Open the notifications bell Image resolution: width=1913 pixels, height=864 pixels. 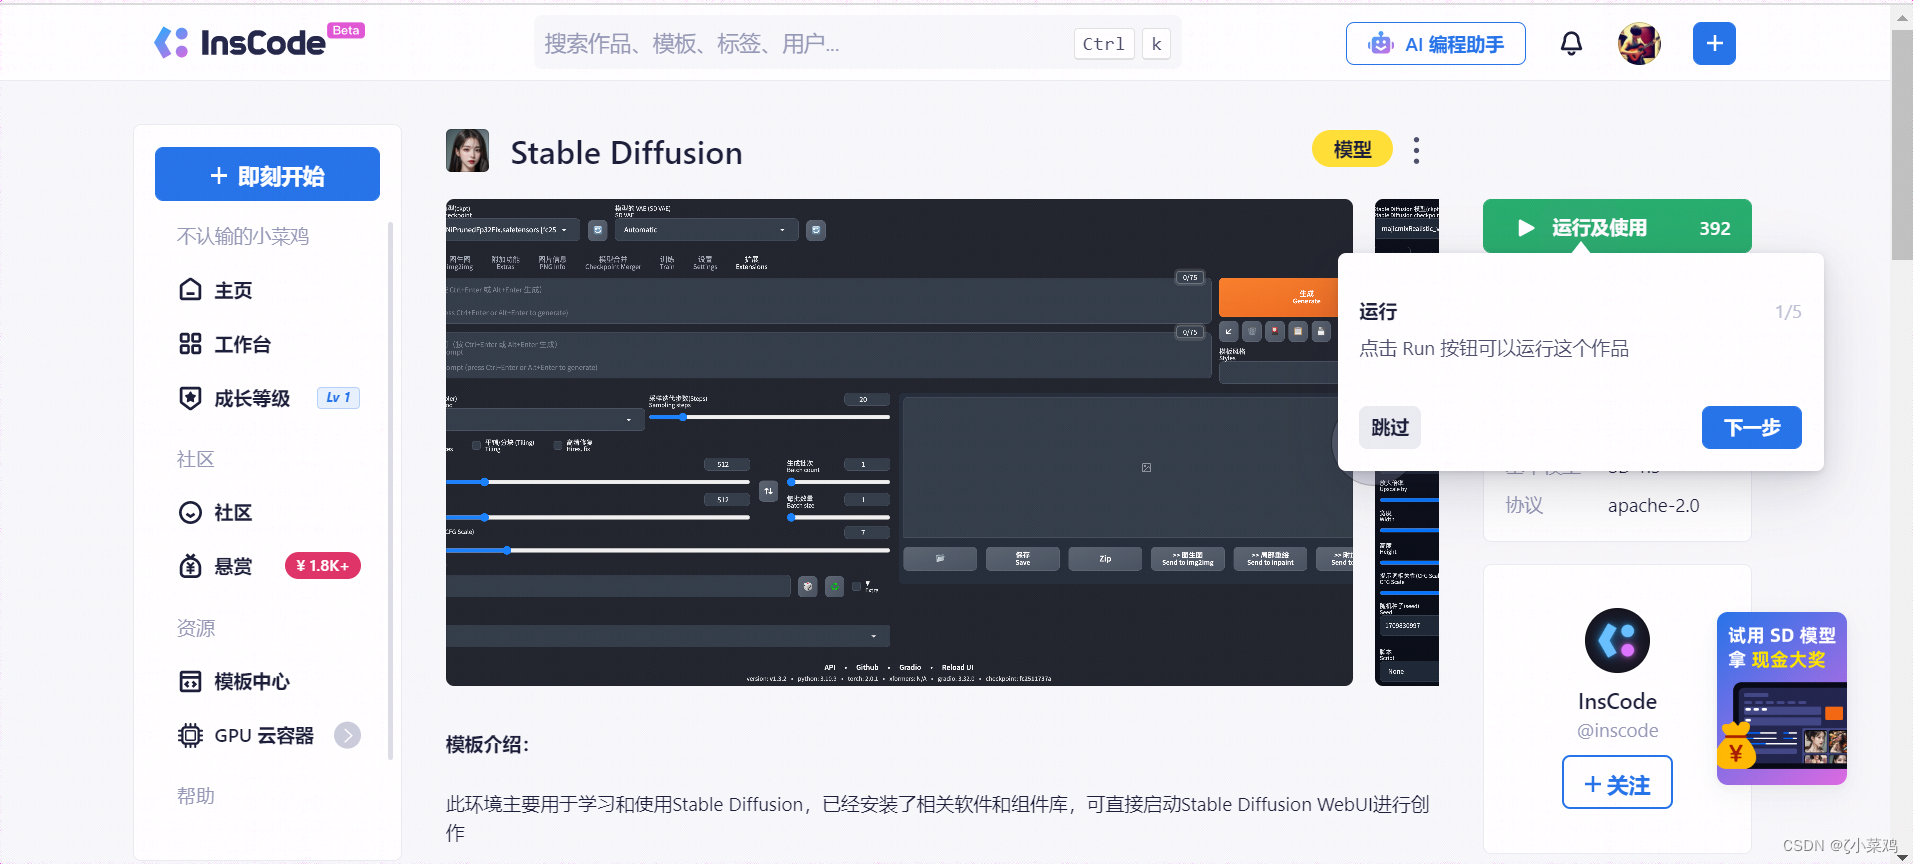point(1571,43)
